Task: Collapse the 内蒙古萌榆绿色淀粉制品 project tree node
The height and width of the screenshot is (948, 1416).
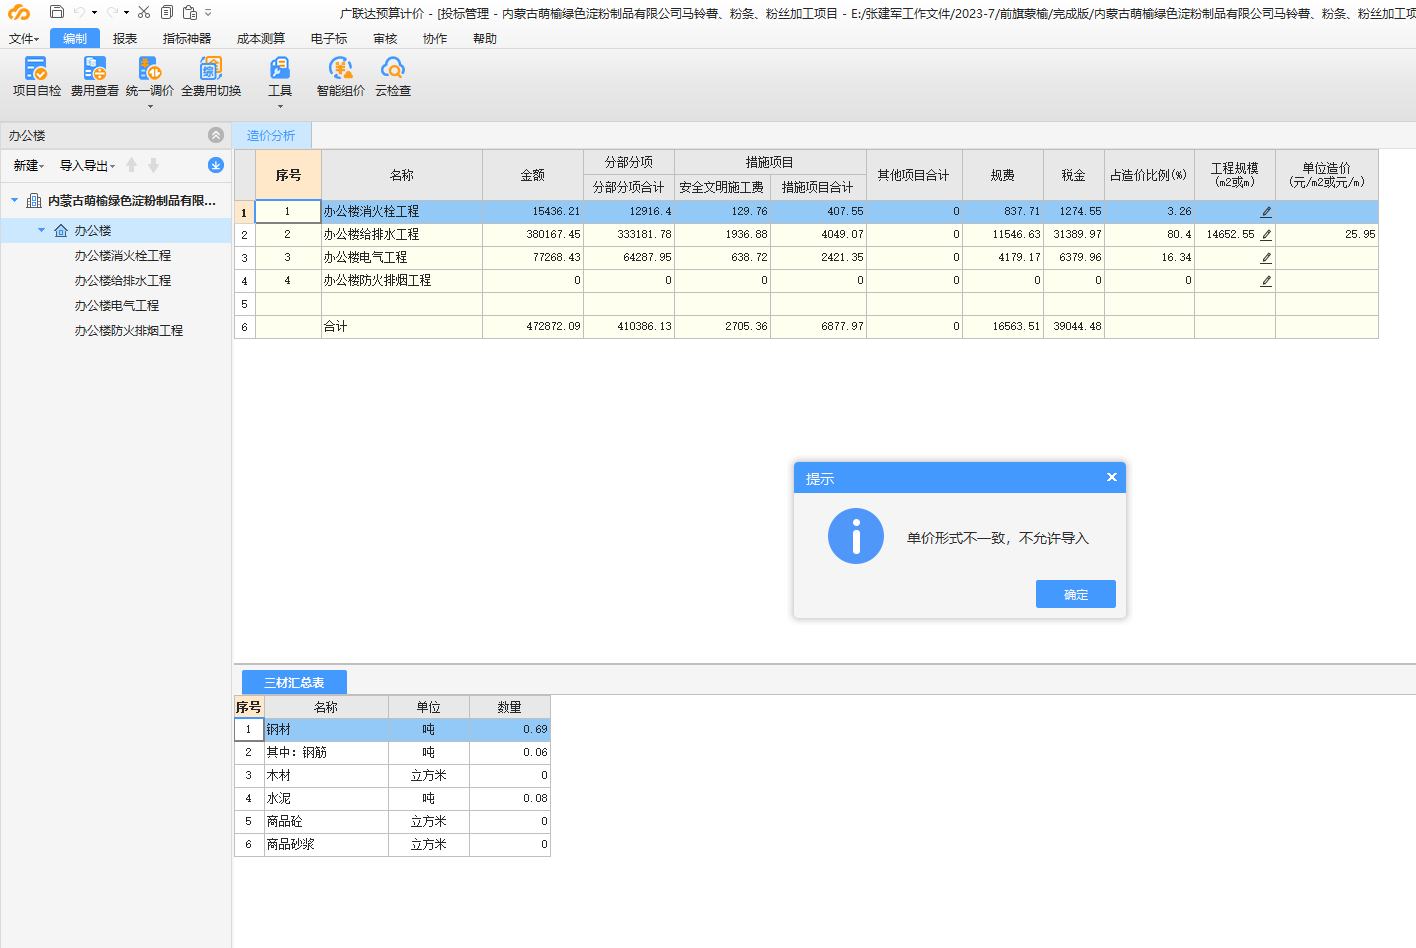Action: pos(15,200)
